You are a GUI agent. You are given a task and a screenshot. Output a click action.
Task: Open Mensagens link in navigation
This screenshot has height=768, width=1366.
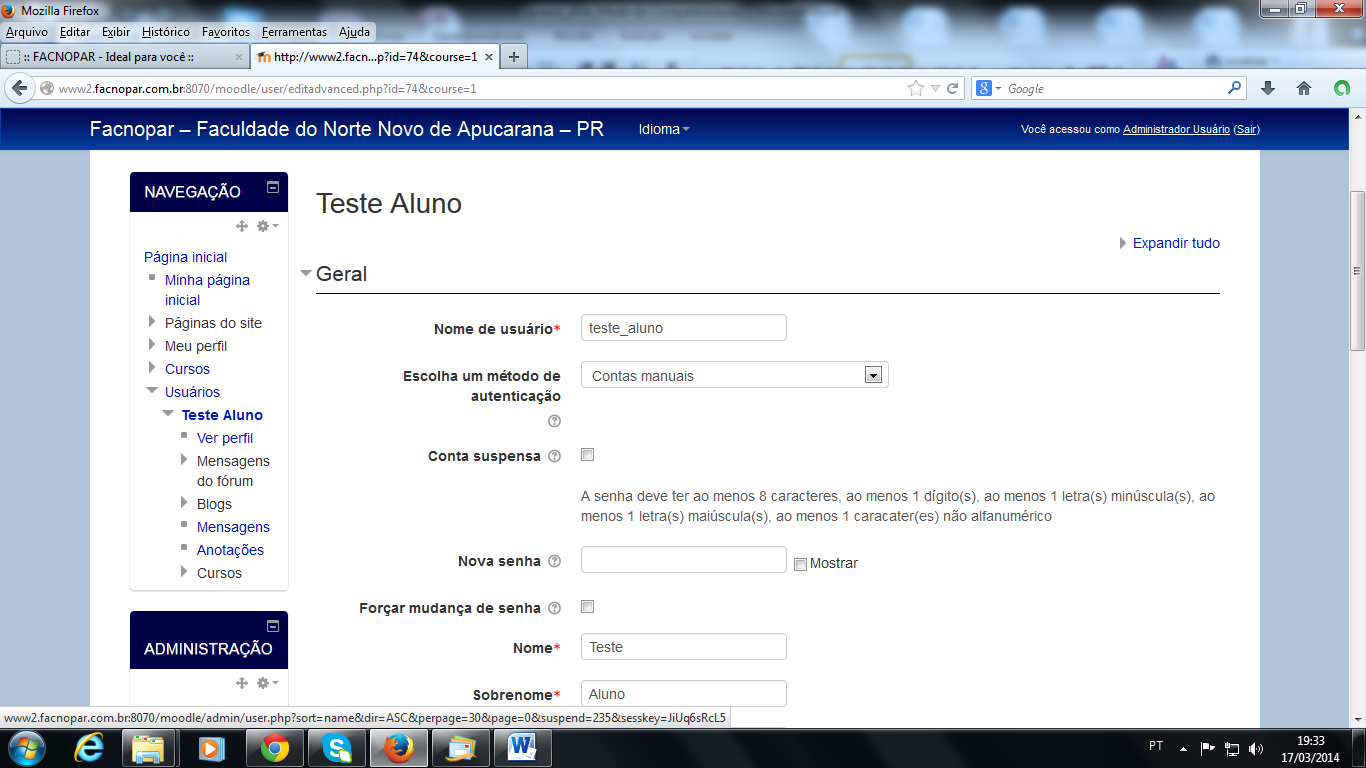click(x=233, y=527)
